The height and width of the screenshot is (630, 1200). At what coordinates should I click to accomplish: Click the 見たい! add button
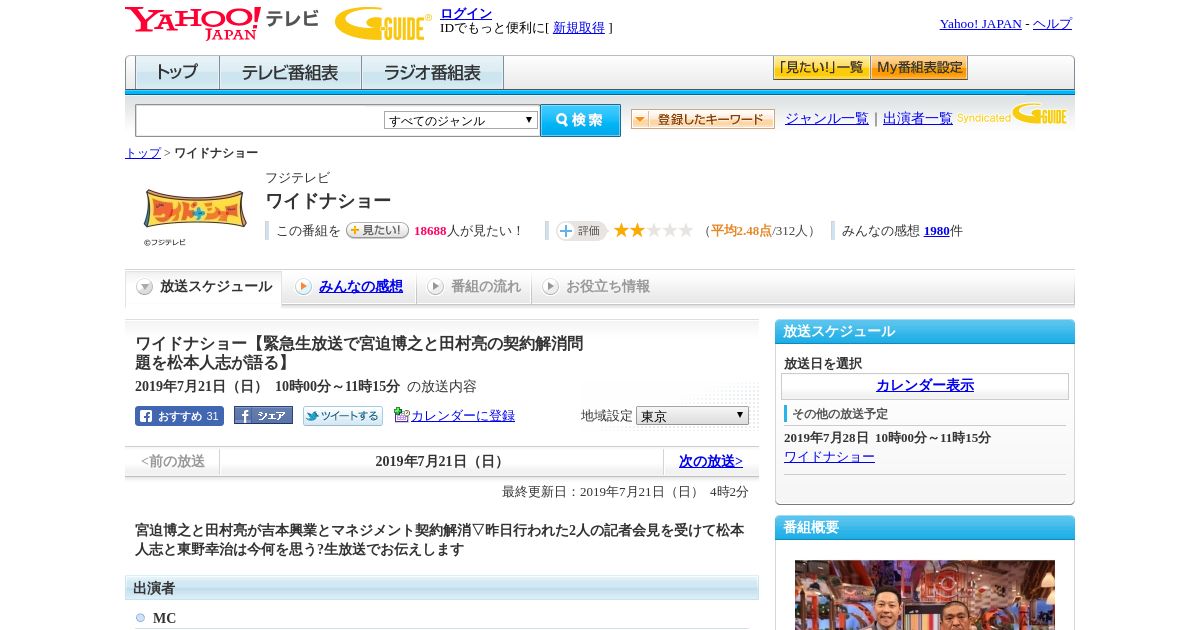pos(377,230)
